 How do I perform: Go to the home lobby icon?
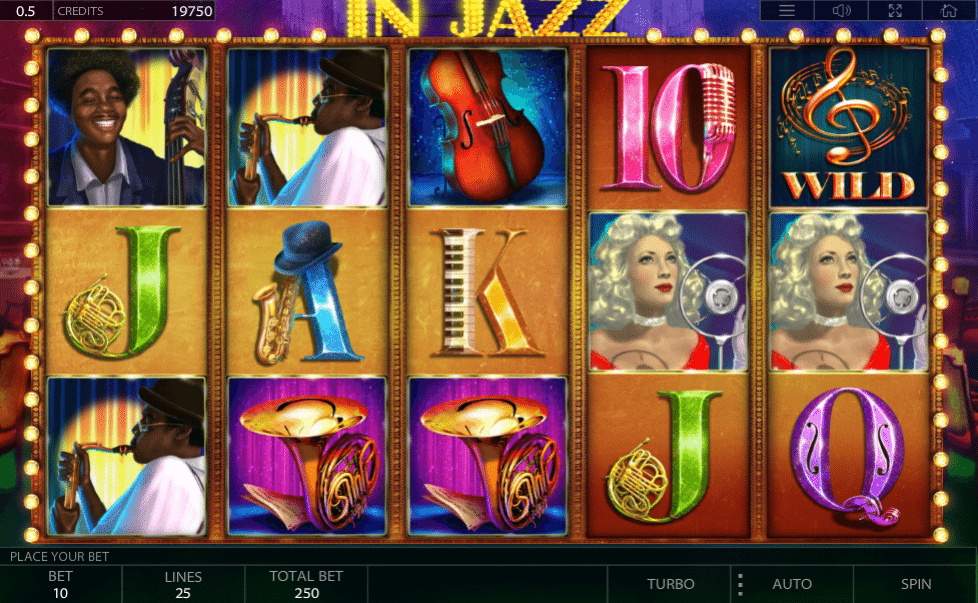click(x=949, y=11)
